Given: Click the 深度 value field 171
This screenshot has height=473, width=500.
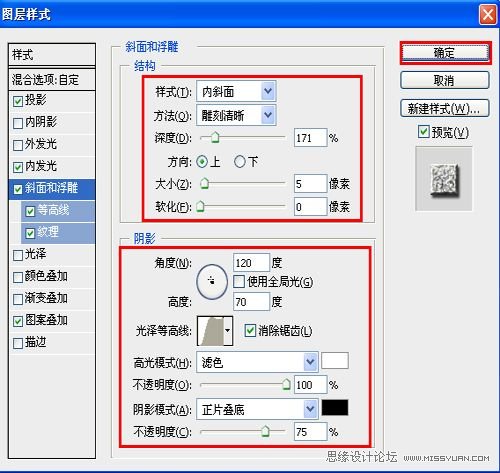Looking at the screenshot, I should tap(310, 138).
